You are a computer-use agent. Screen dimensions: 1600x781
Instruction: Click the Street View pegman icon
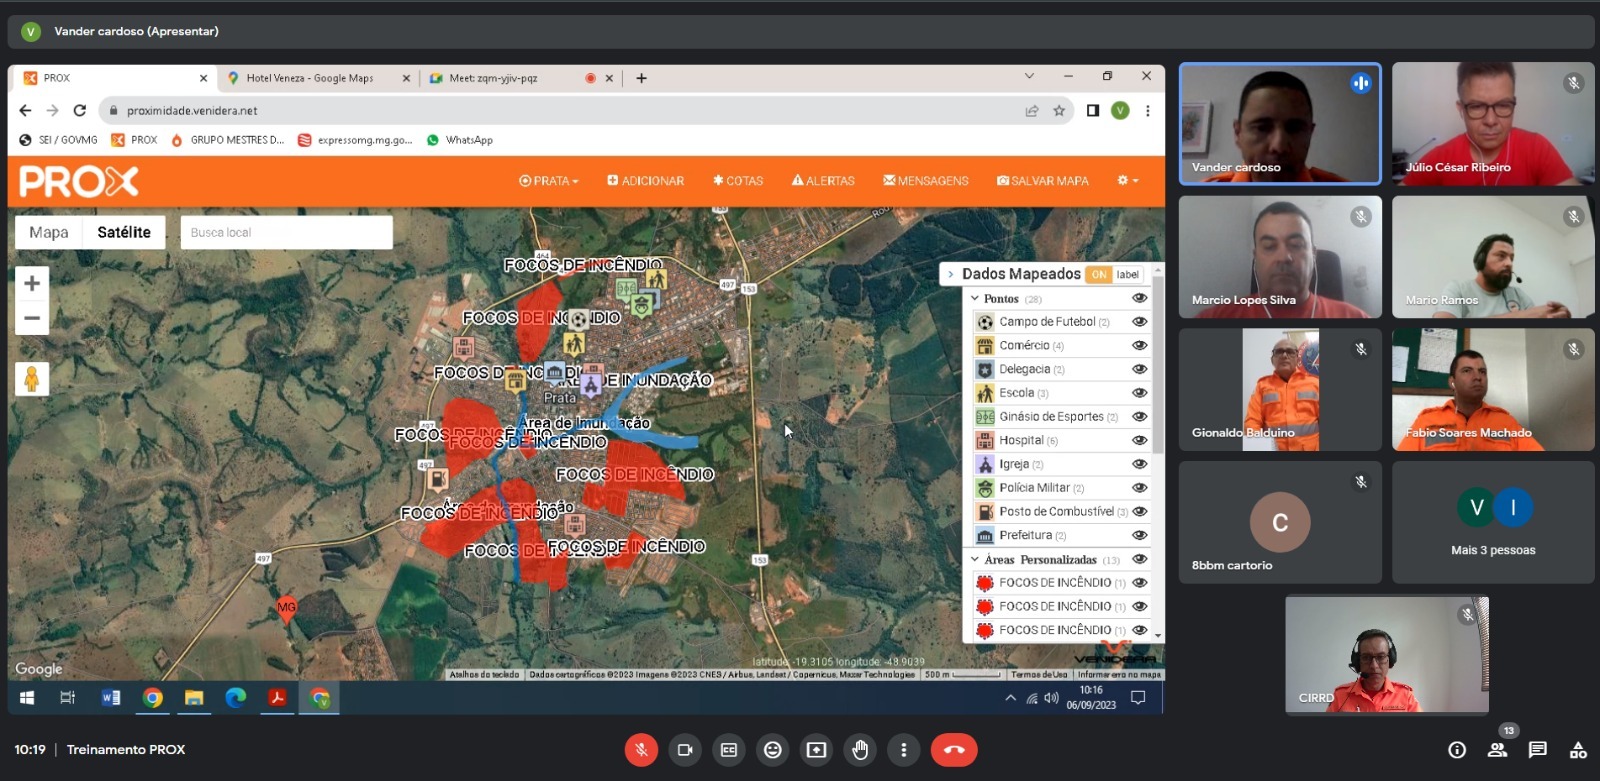pos(32,379)
